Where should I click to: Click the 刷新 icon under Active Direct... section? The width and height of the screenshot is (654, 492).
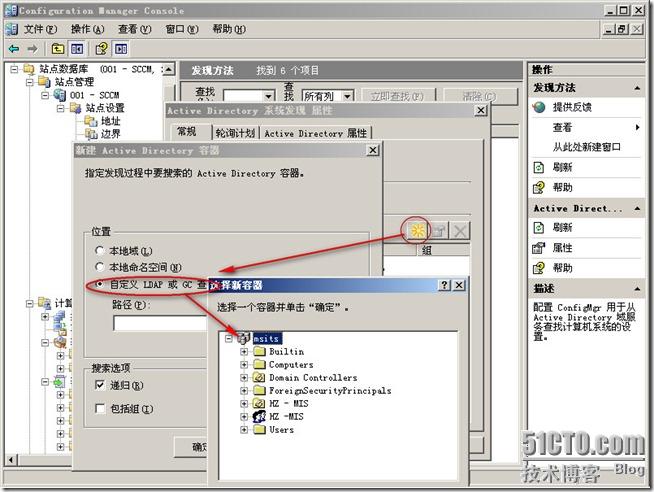pyautogui.click(x=538, y=228)
